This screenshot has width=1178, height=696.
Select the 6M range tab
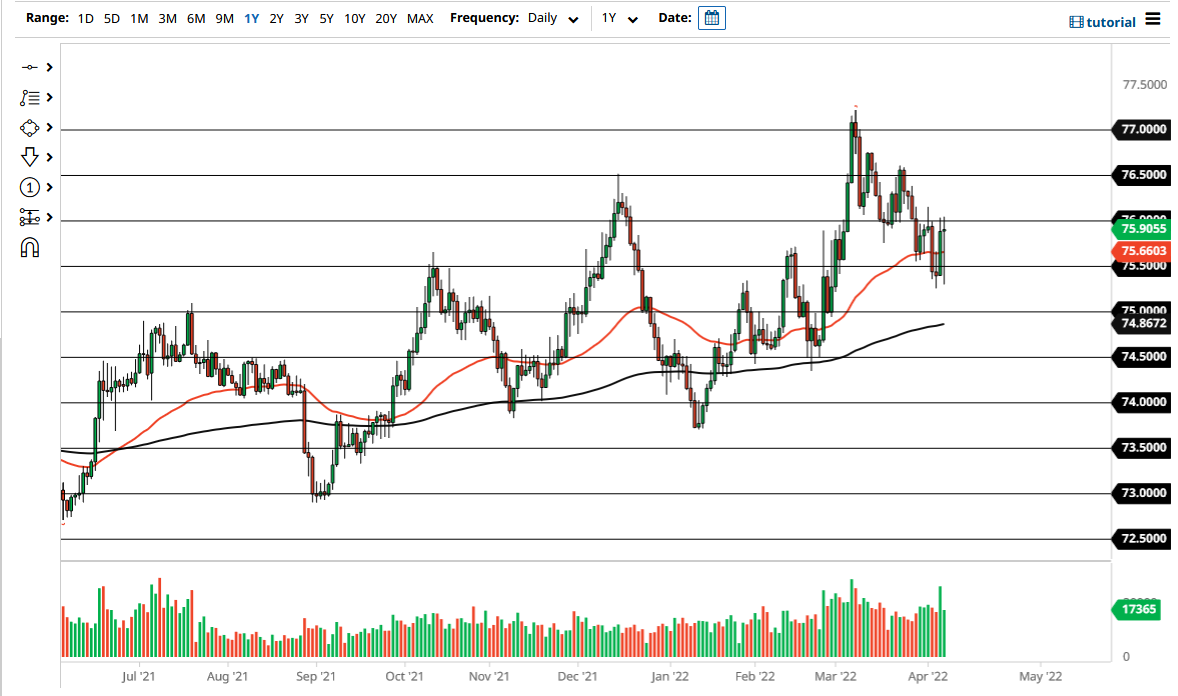coord(195,18)
